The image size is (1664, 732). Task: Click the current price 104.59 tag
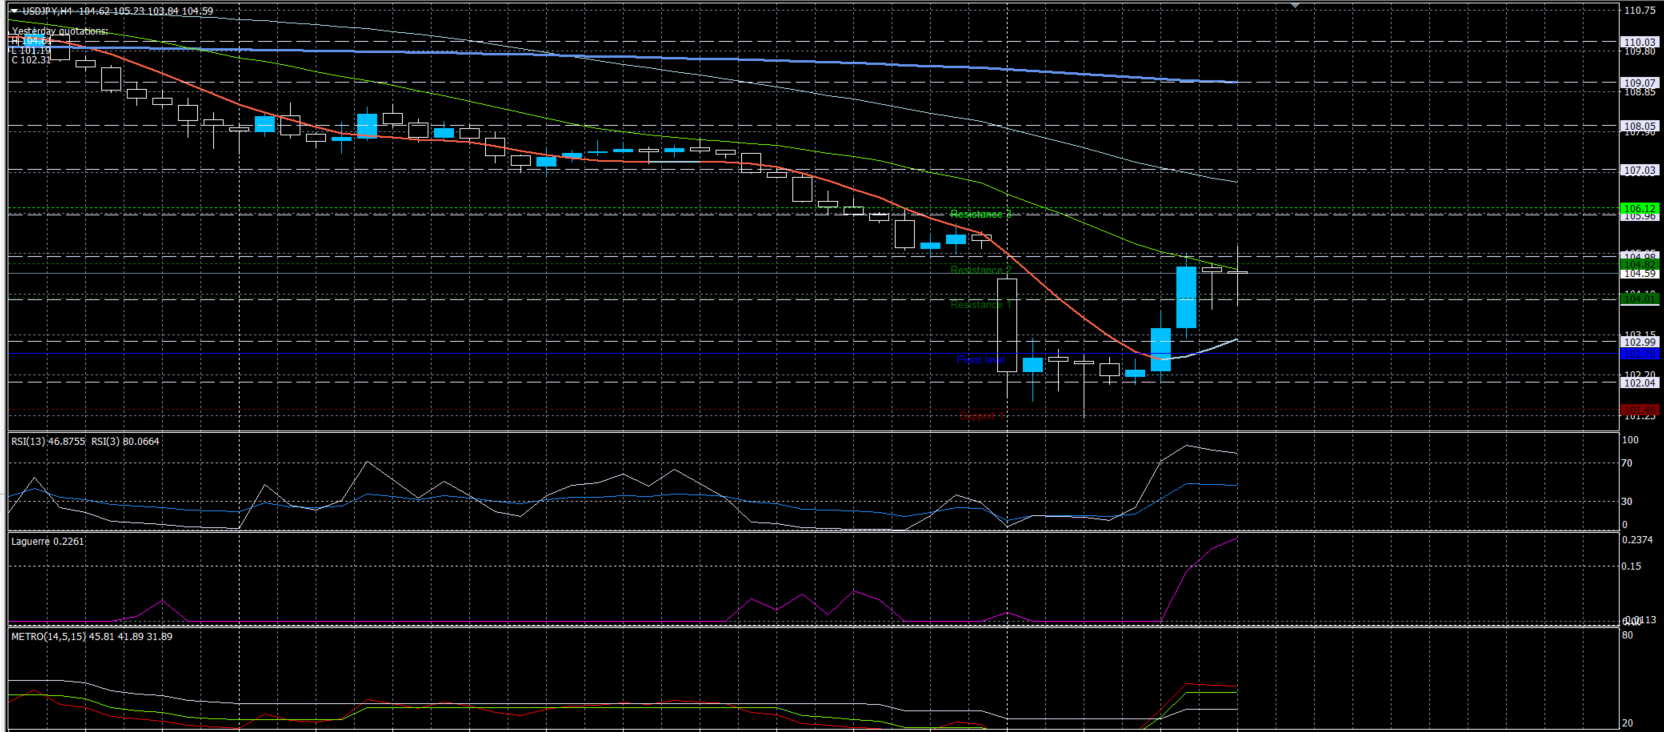click(x=1639, y=273)
